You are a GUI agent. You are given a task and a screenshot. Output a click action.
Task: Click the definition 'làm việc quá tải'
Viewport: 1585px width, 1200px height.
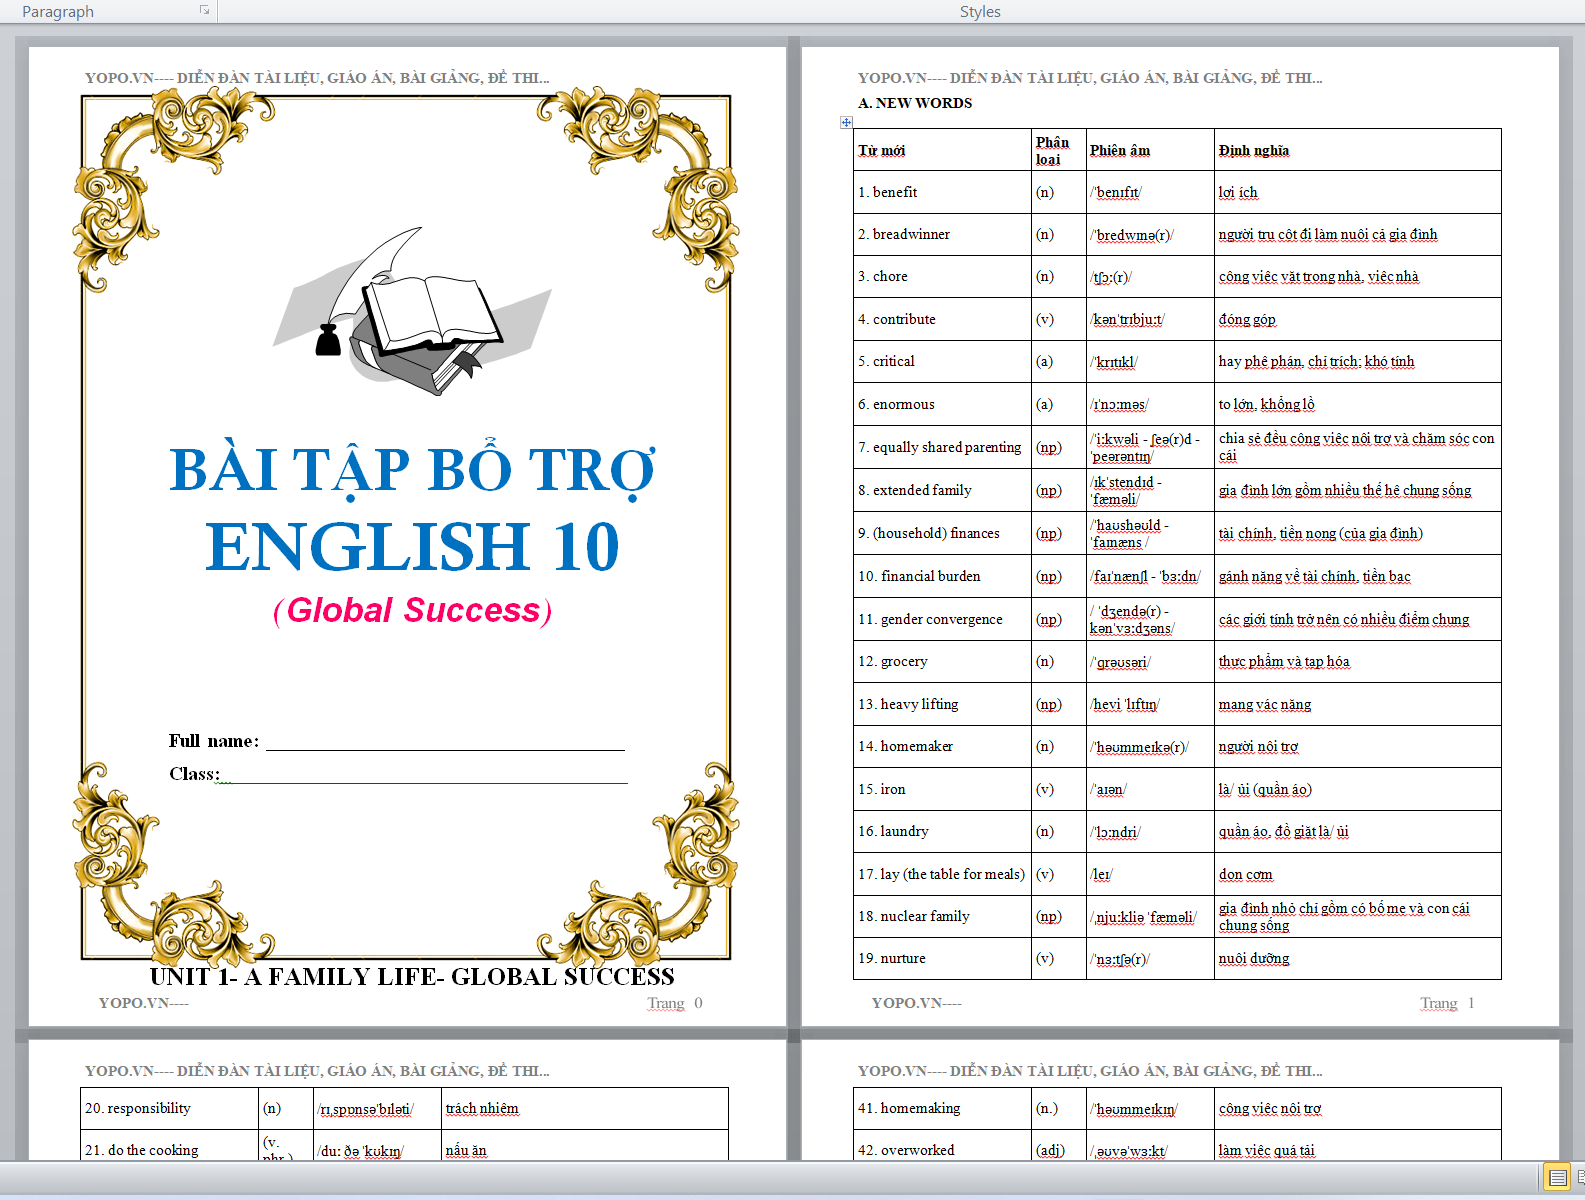point(1267,1150)
